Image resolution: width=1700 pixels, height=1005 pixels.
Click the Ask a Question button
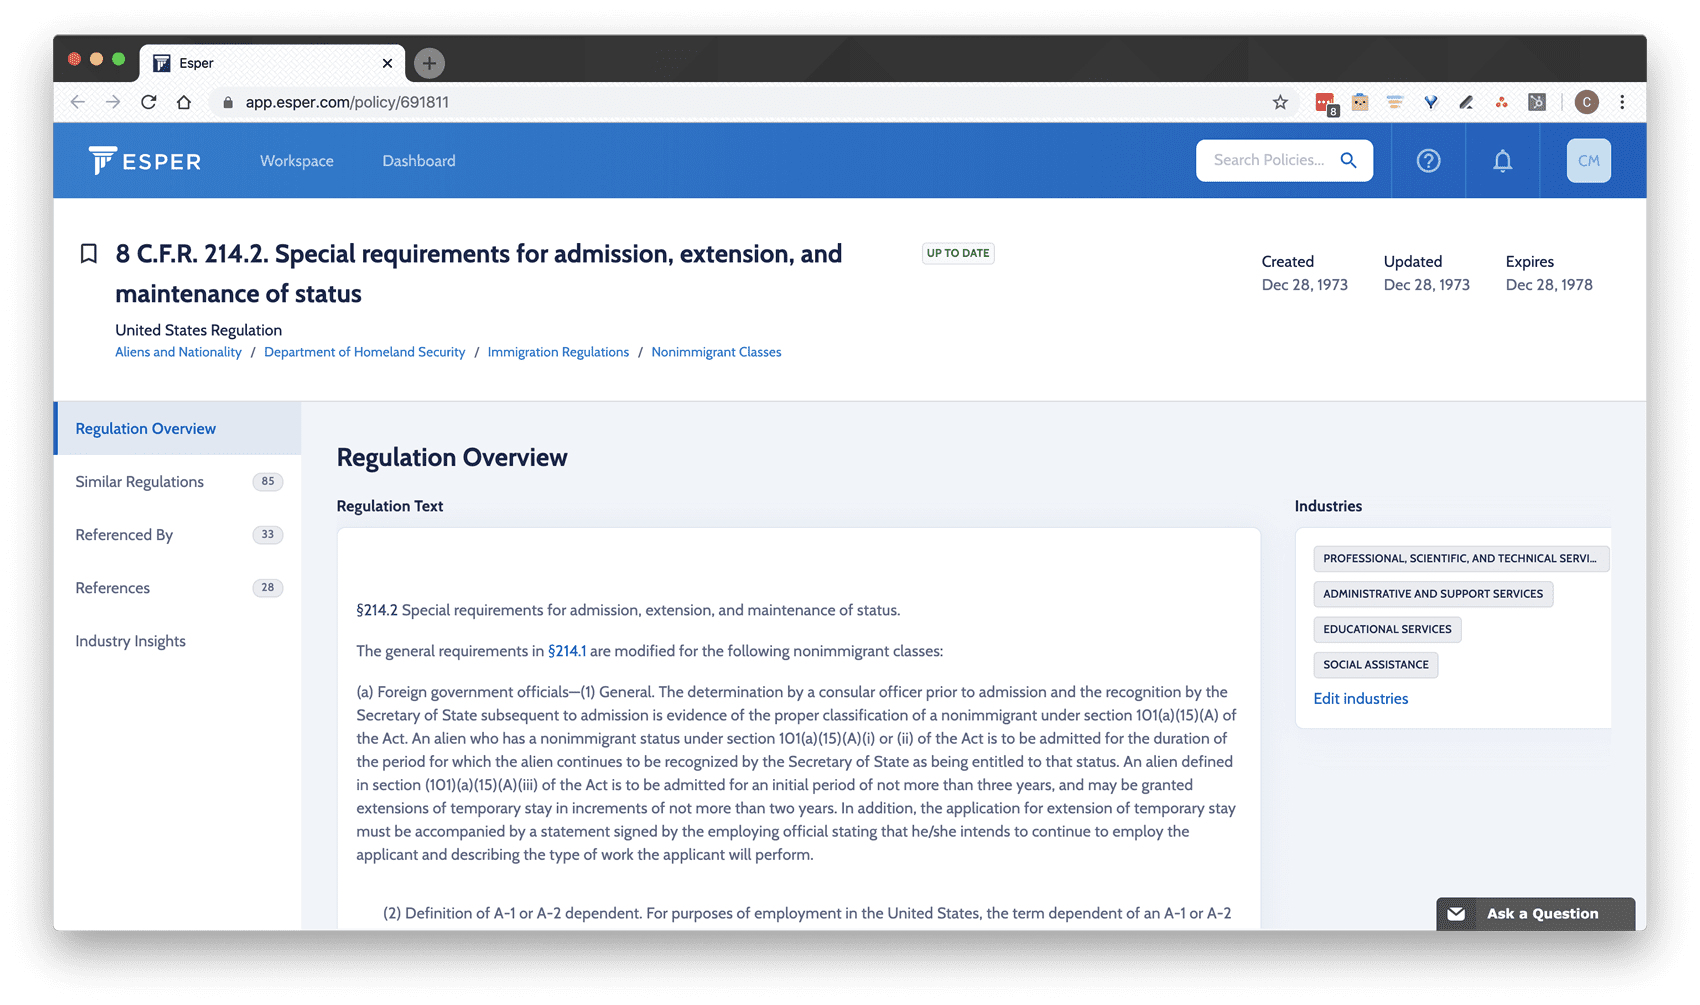click(1535, 914)
